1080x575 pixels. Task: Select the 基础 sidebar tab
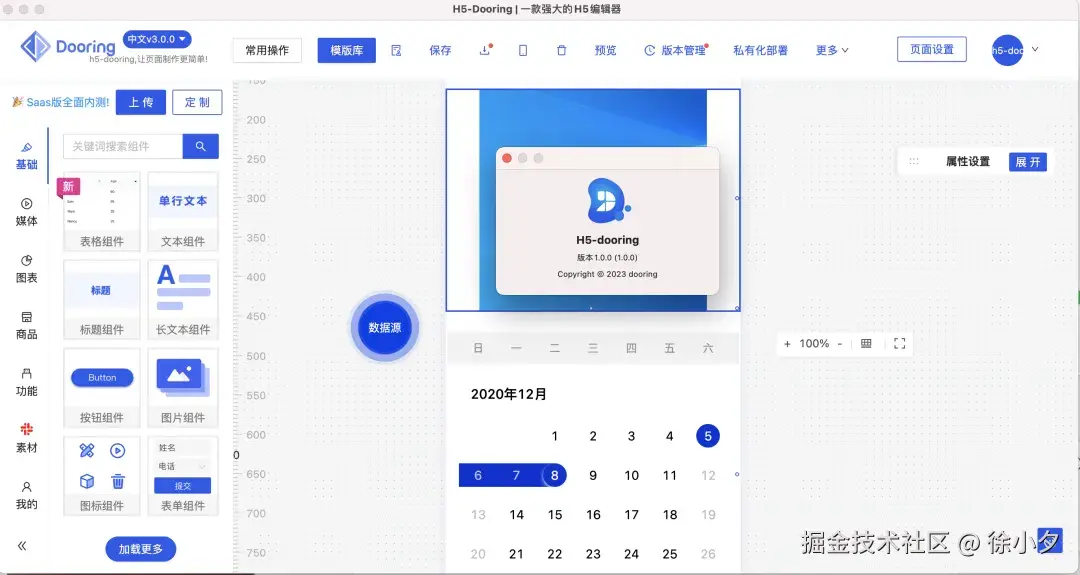tap(26, 156)
